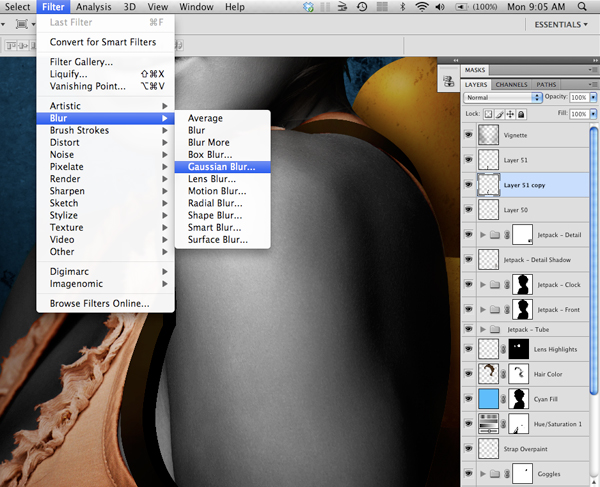Enable lock image pixels brush icon
This screenshot has width=600, height=487.
tap(499, 114)
